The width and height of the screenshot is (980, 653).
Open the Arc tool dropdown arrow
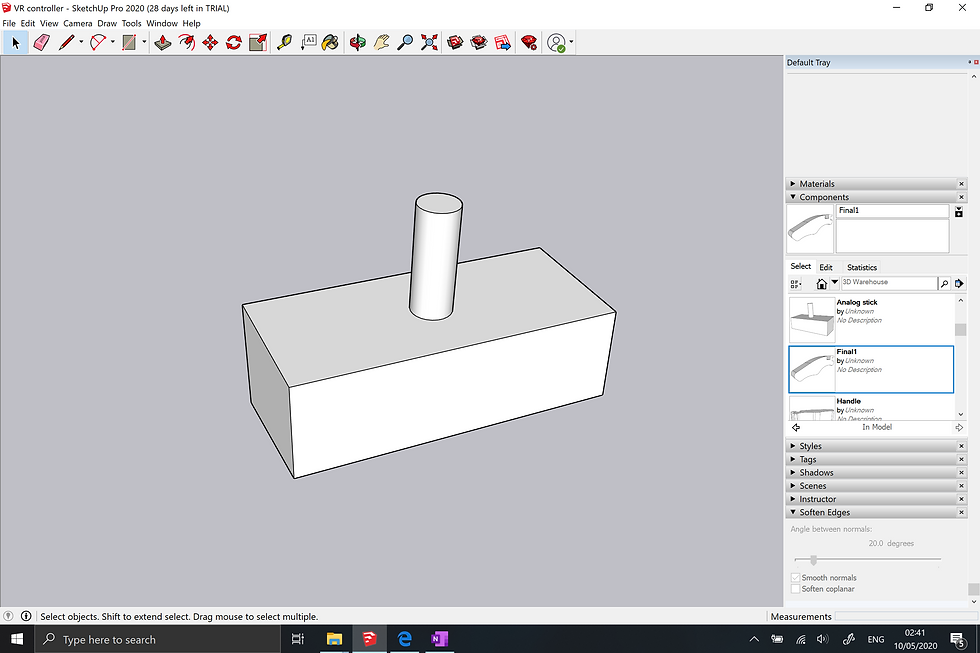[112, 42]
